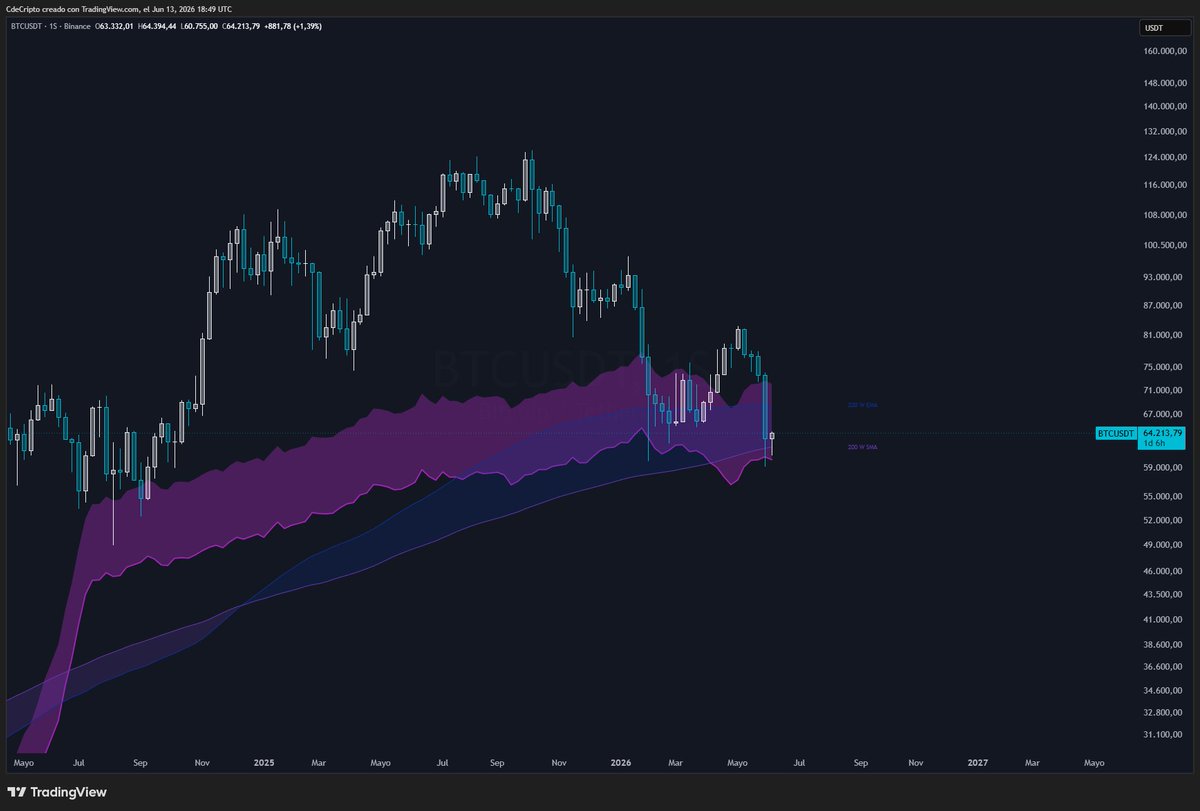The height and width of the screenshot is (811, 1200).
Task: Click the TradingView logo at bottom left
Action: pos(56,792)
